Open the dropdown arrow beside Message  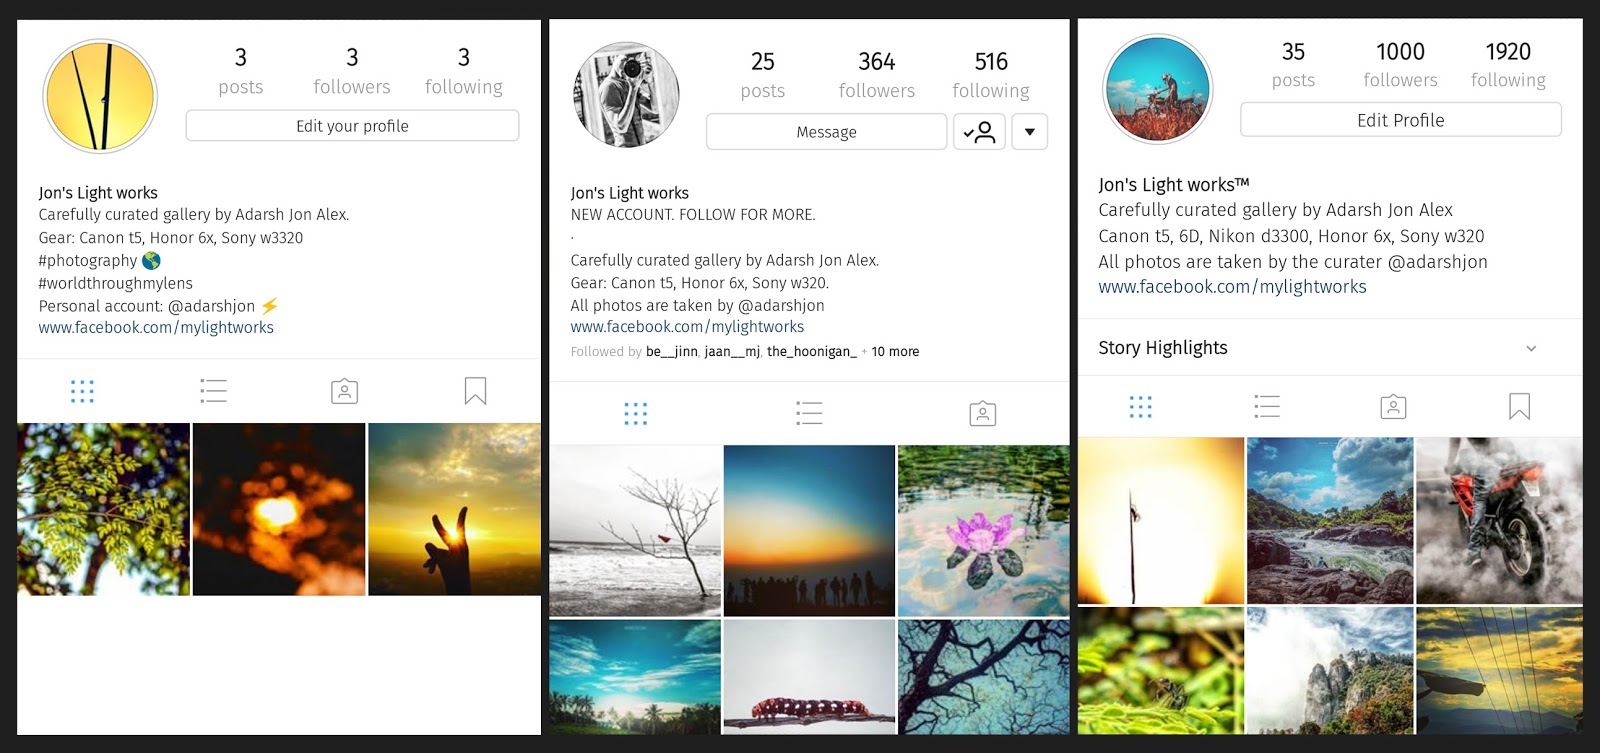[x=1029, y=132]
